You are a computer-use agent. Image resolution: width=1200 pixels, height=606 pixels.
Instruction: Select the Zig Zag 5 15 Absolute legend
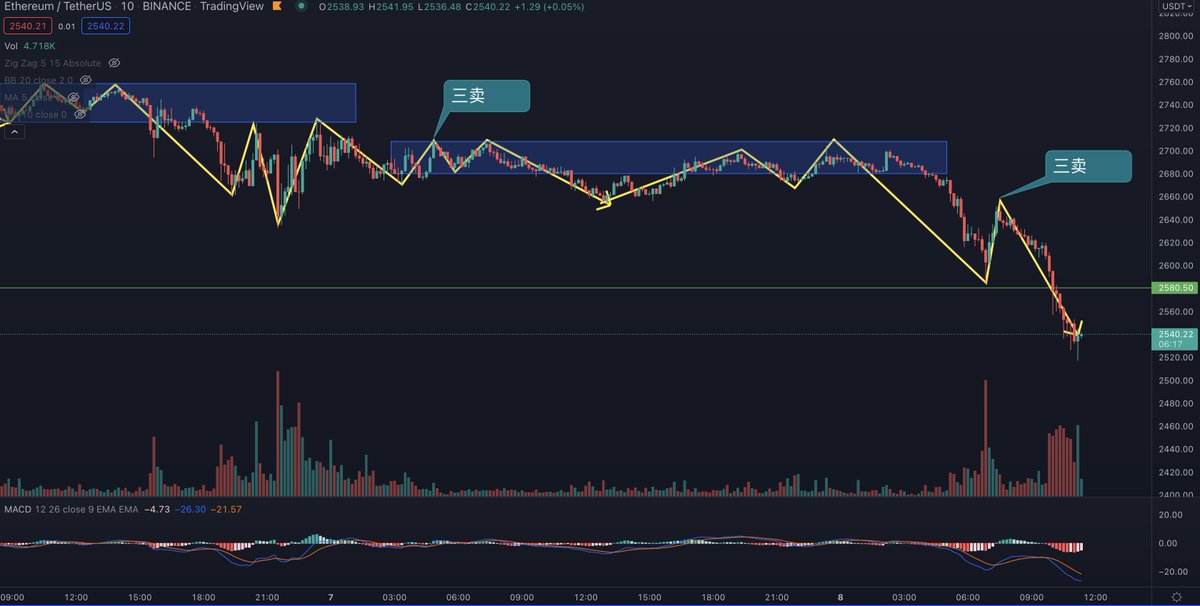tap(52, 63)
